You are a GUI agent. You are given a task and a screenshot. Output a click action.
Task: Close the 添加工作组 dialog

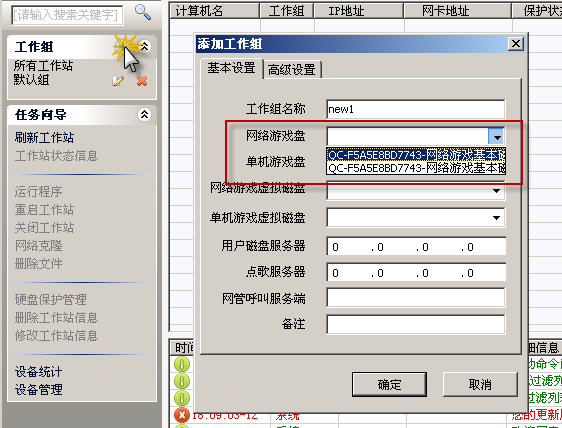[x=516, y=44]
